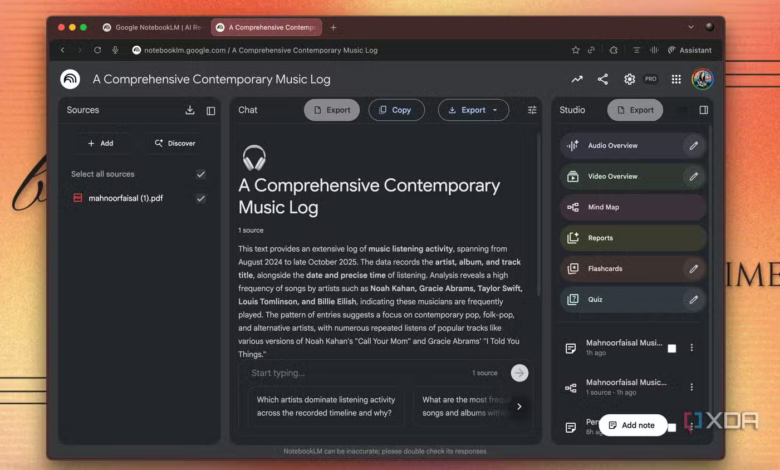The height and width of the screenshot is (470, 780).
Task: Submit the chat message arrow
Action: pyautogui.click(x=519, y=373)
